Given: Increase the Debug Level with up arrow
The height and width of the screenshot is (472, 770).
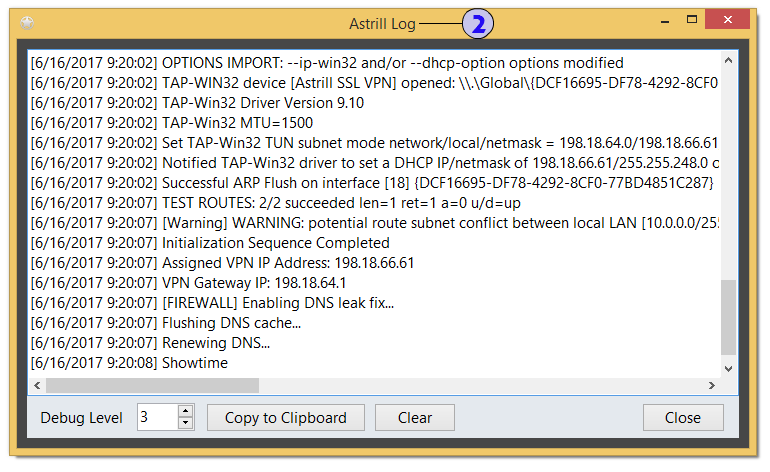Looking at the screenshot, I should coord(185,411).
